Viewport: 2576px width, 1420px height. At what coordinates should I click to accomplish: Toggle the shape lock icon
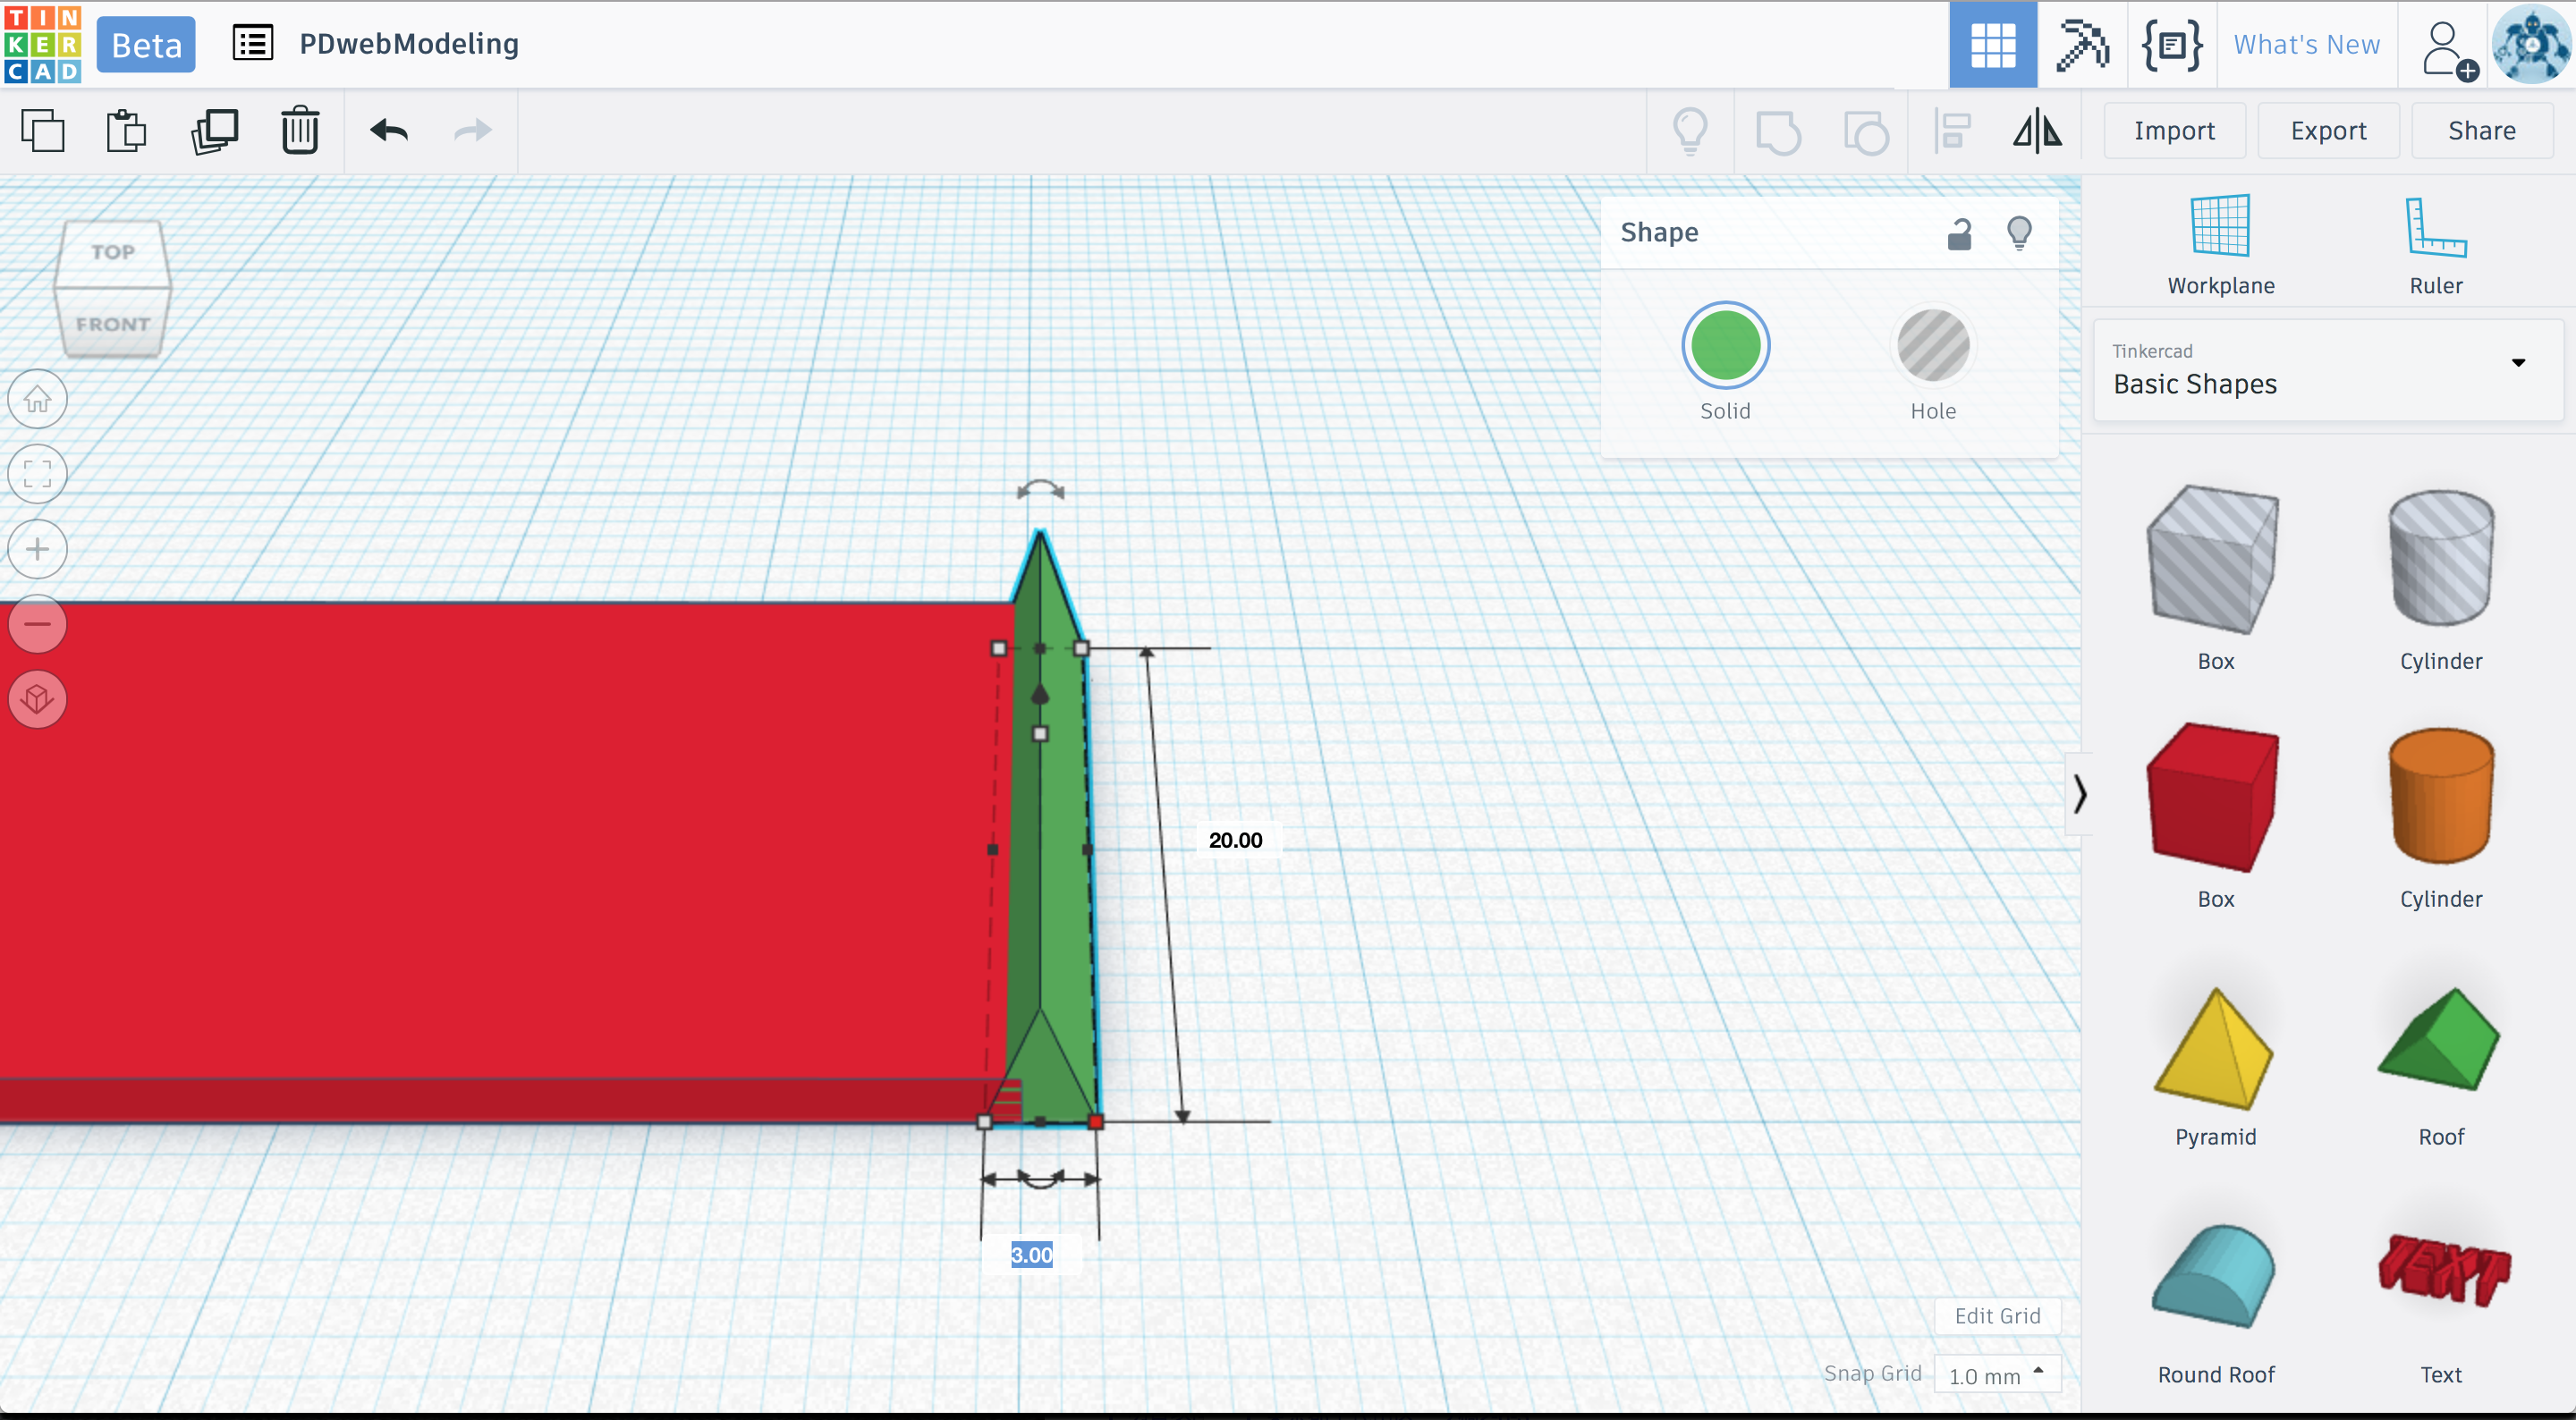click(x=1959, y=233)
